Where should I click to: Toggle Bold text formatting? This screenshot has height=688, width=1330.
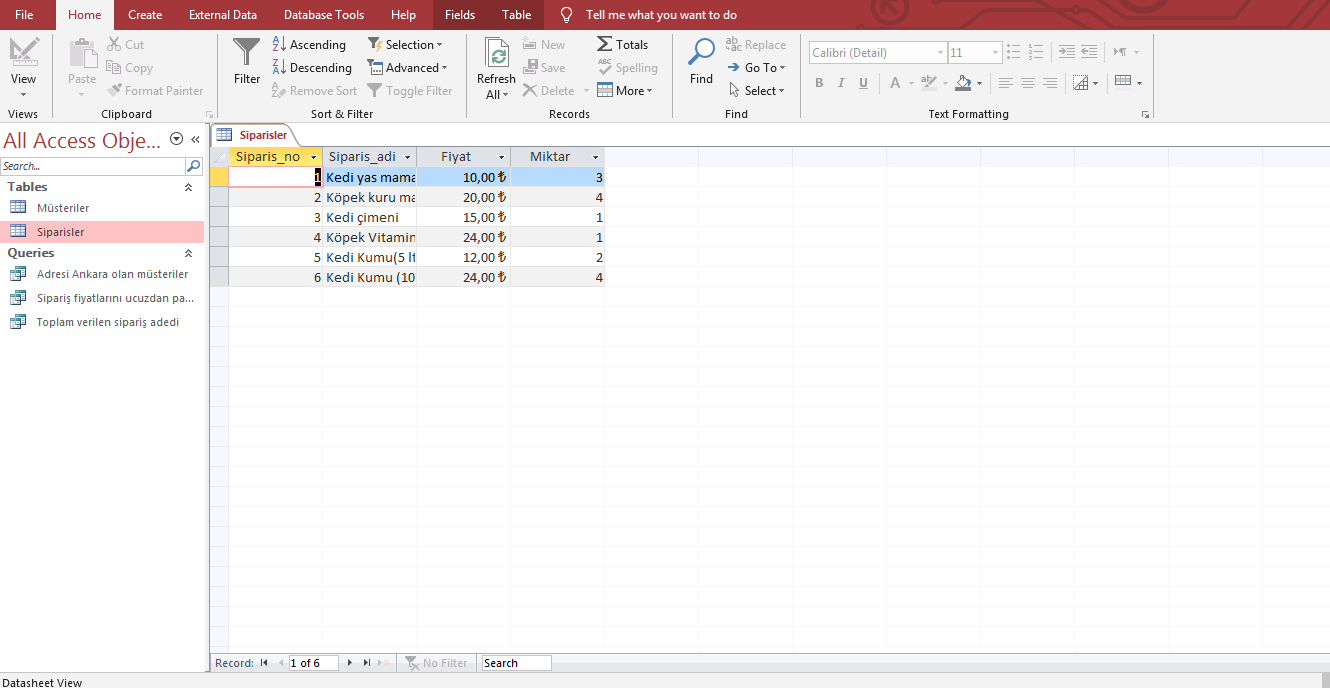click(x=819, y=83)
